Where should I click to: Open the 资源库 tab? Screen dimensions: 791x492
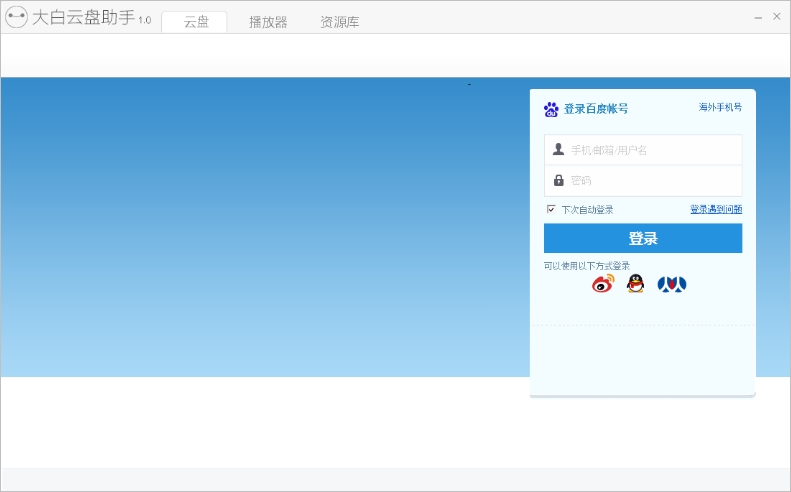340,22
